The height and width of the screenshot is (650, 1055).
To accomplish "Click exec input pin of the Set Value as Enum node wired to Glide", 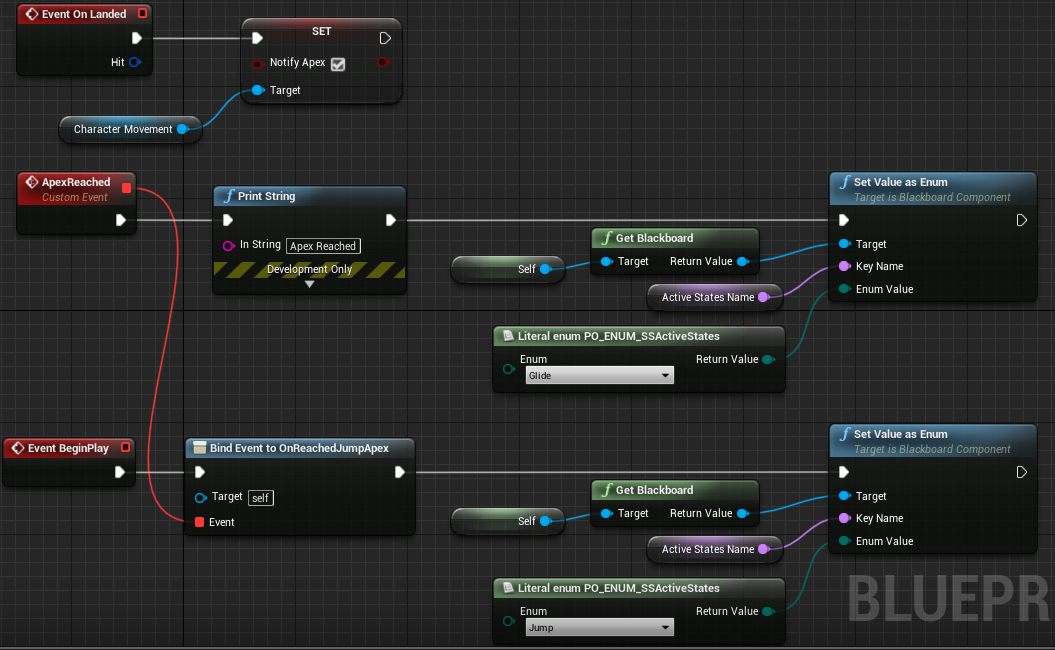I will point(844,219).
